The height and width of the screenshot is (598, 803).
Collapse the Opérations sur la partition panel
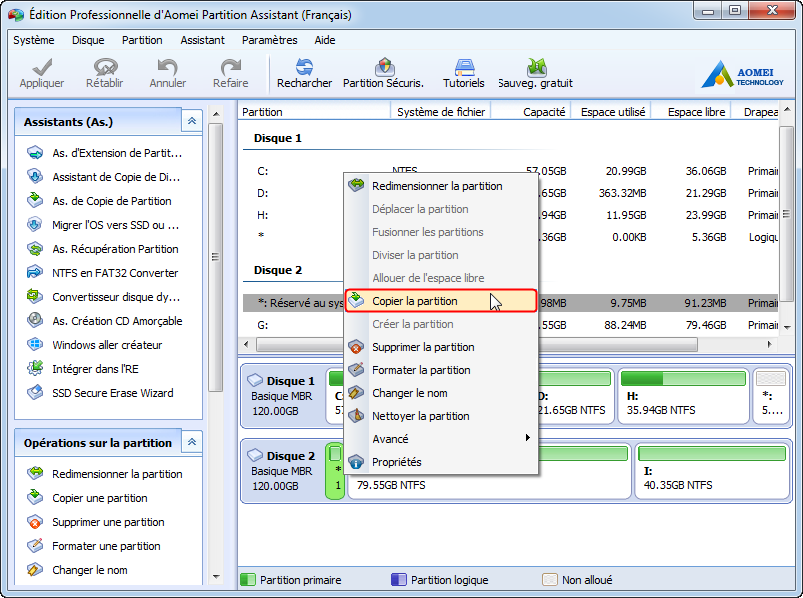click(192, 442)
